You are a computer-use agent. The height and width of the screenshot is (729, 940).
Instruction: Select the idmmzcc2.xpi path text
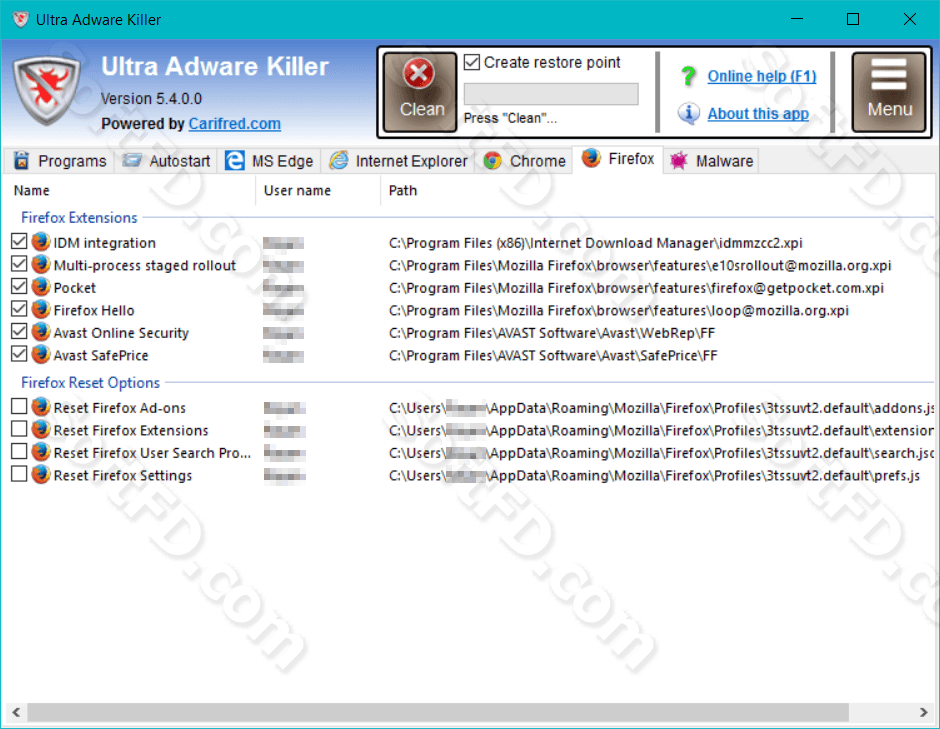pyautogui.click(x=595, y=243)
